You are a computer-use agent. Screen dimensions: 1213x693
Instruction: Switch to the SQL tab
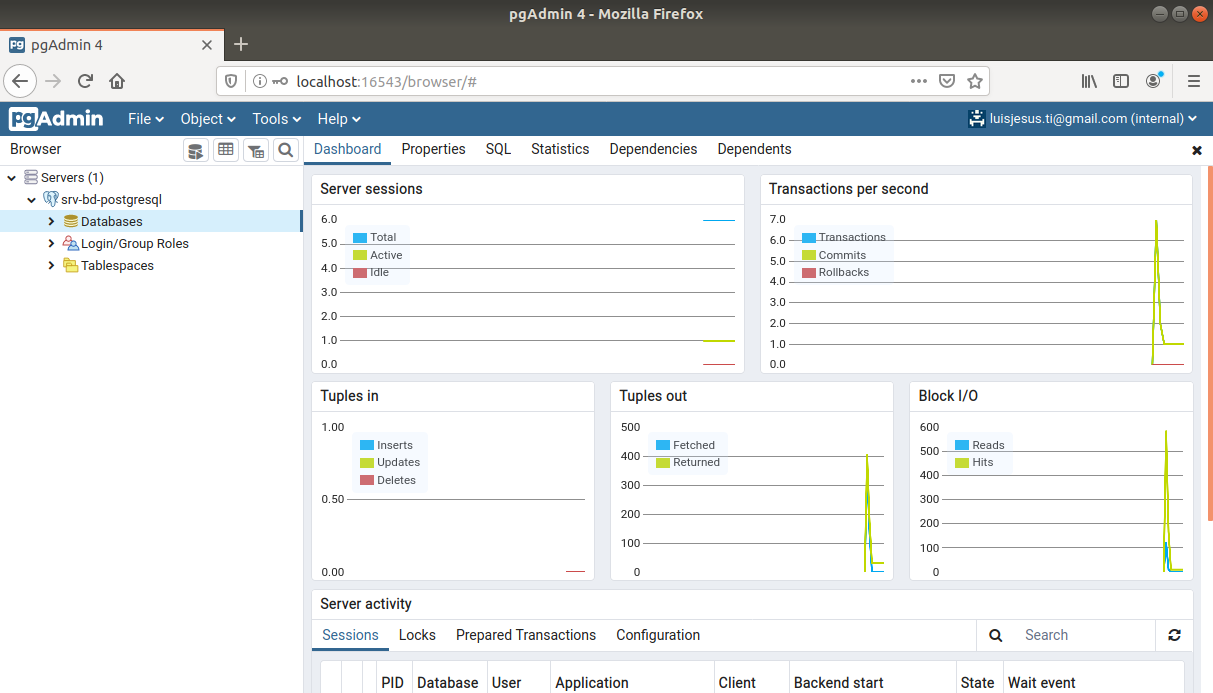pyautogui.click(x=498, y=149)
